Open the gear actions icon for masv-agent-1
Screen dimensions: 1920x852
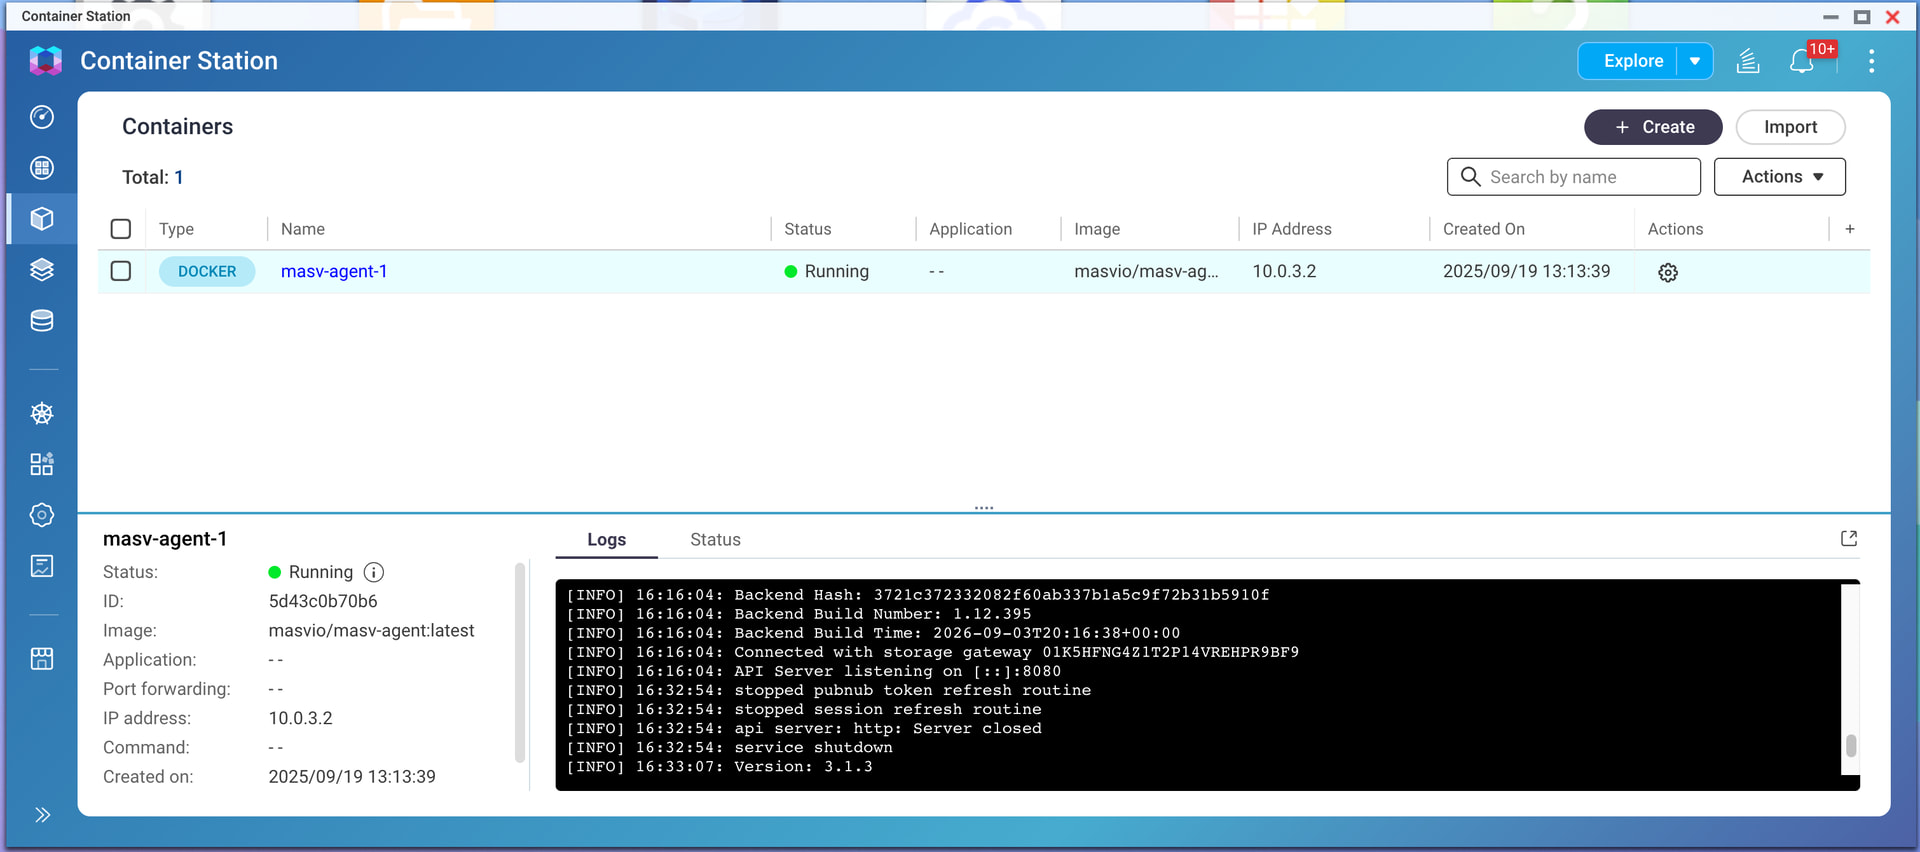pos(1668,272)
